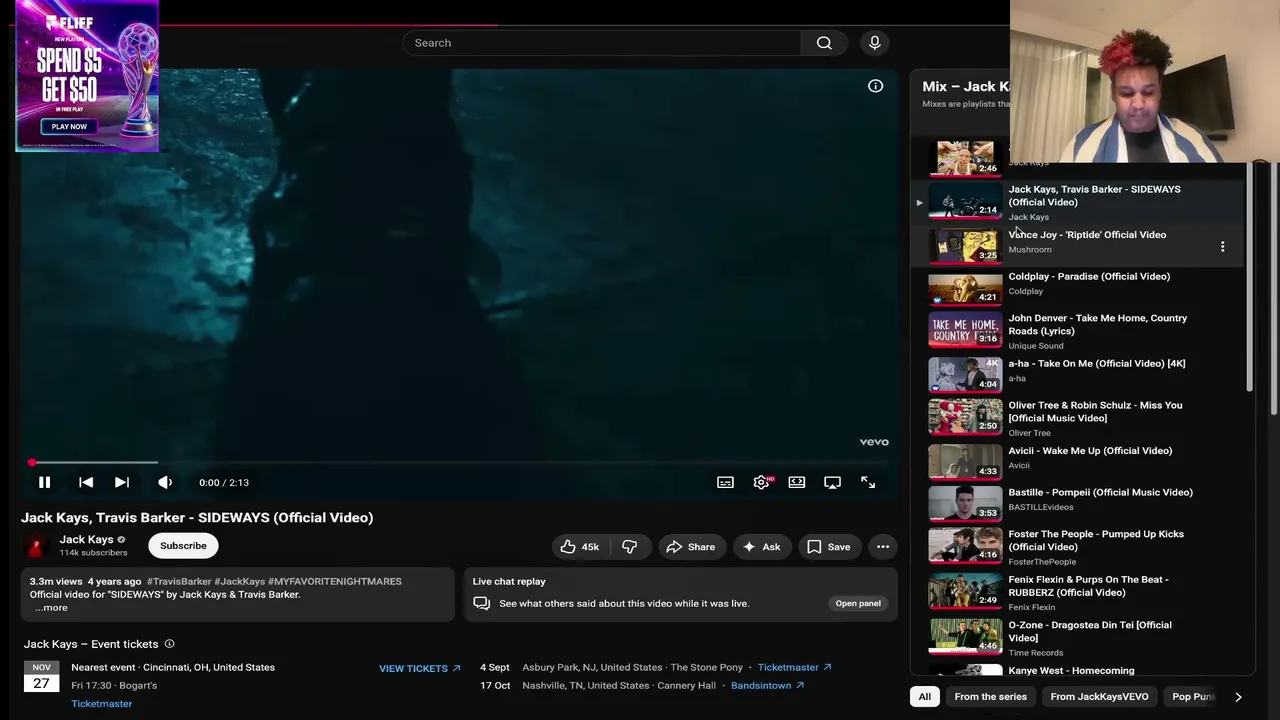1280x720 pixels.
Task: Open Jack Kays channel name below the video
Action: (x=86, y=539)
